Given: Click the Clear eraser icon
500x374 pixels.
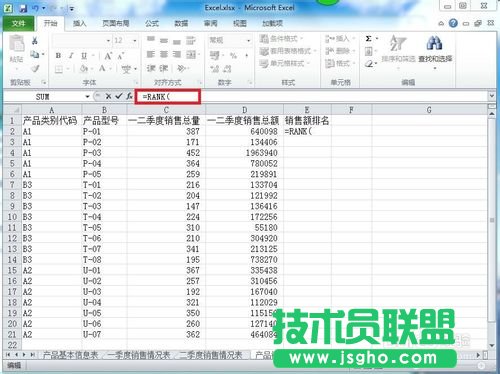Looking at the screenshot, I should point(369,63).
